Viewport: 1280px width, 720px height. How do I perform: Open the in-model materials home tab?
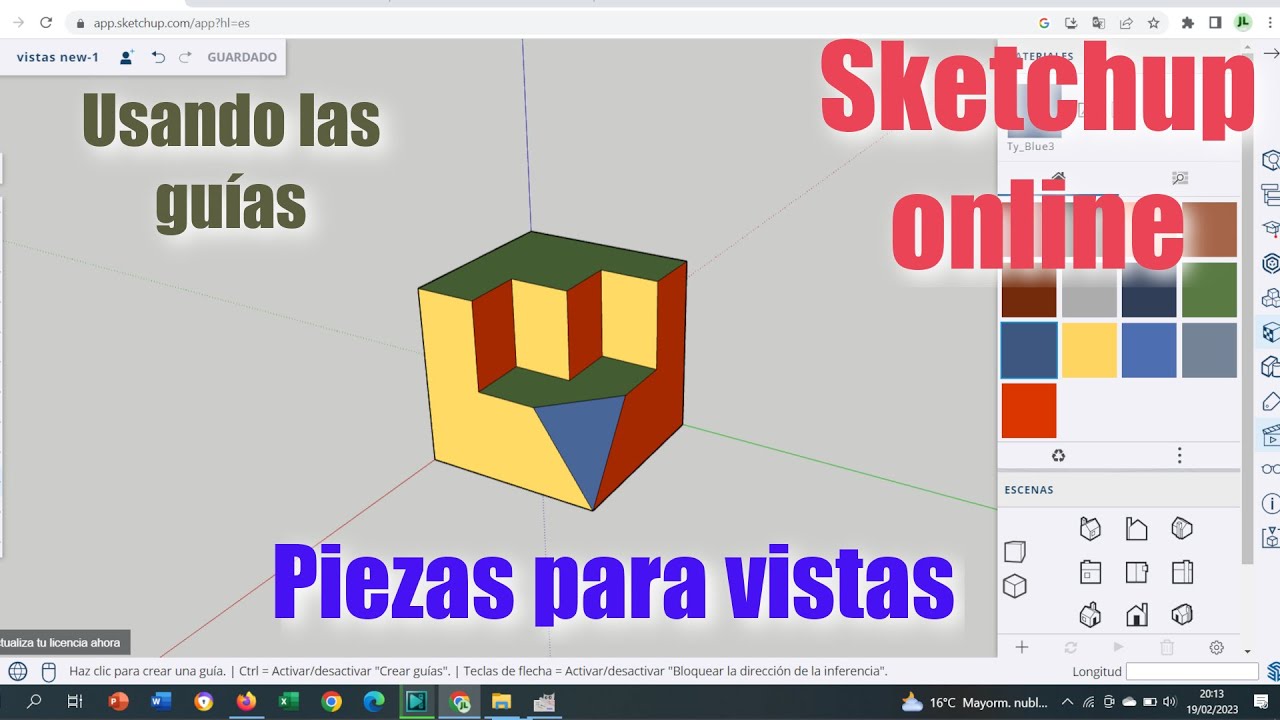coord(1058,178)
